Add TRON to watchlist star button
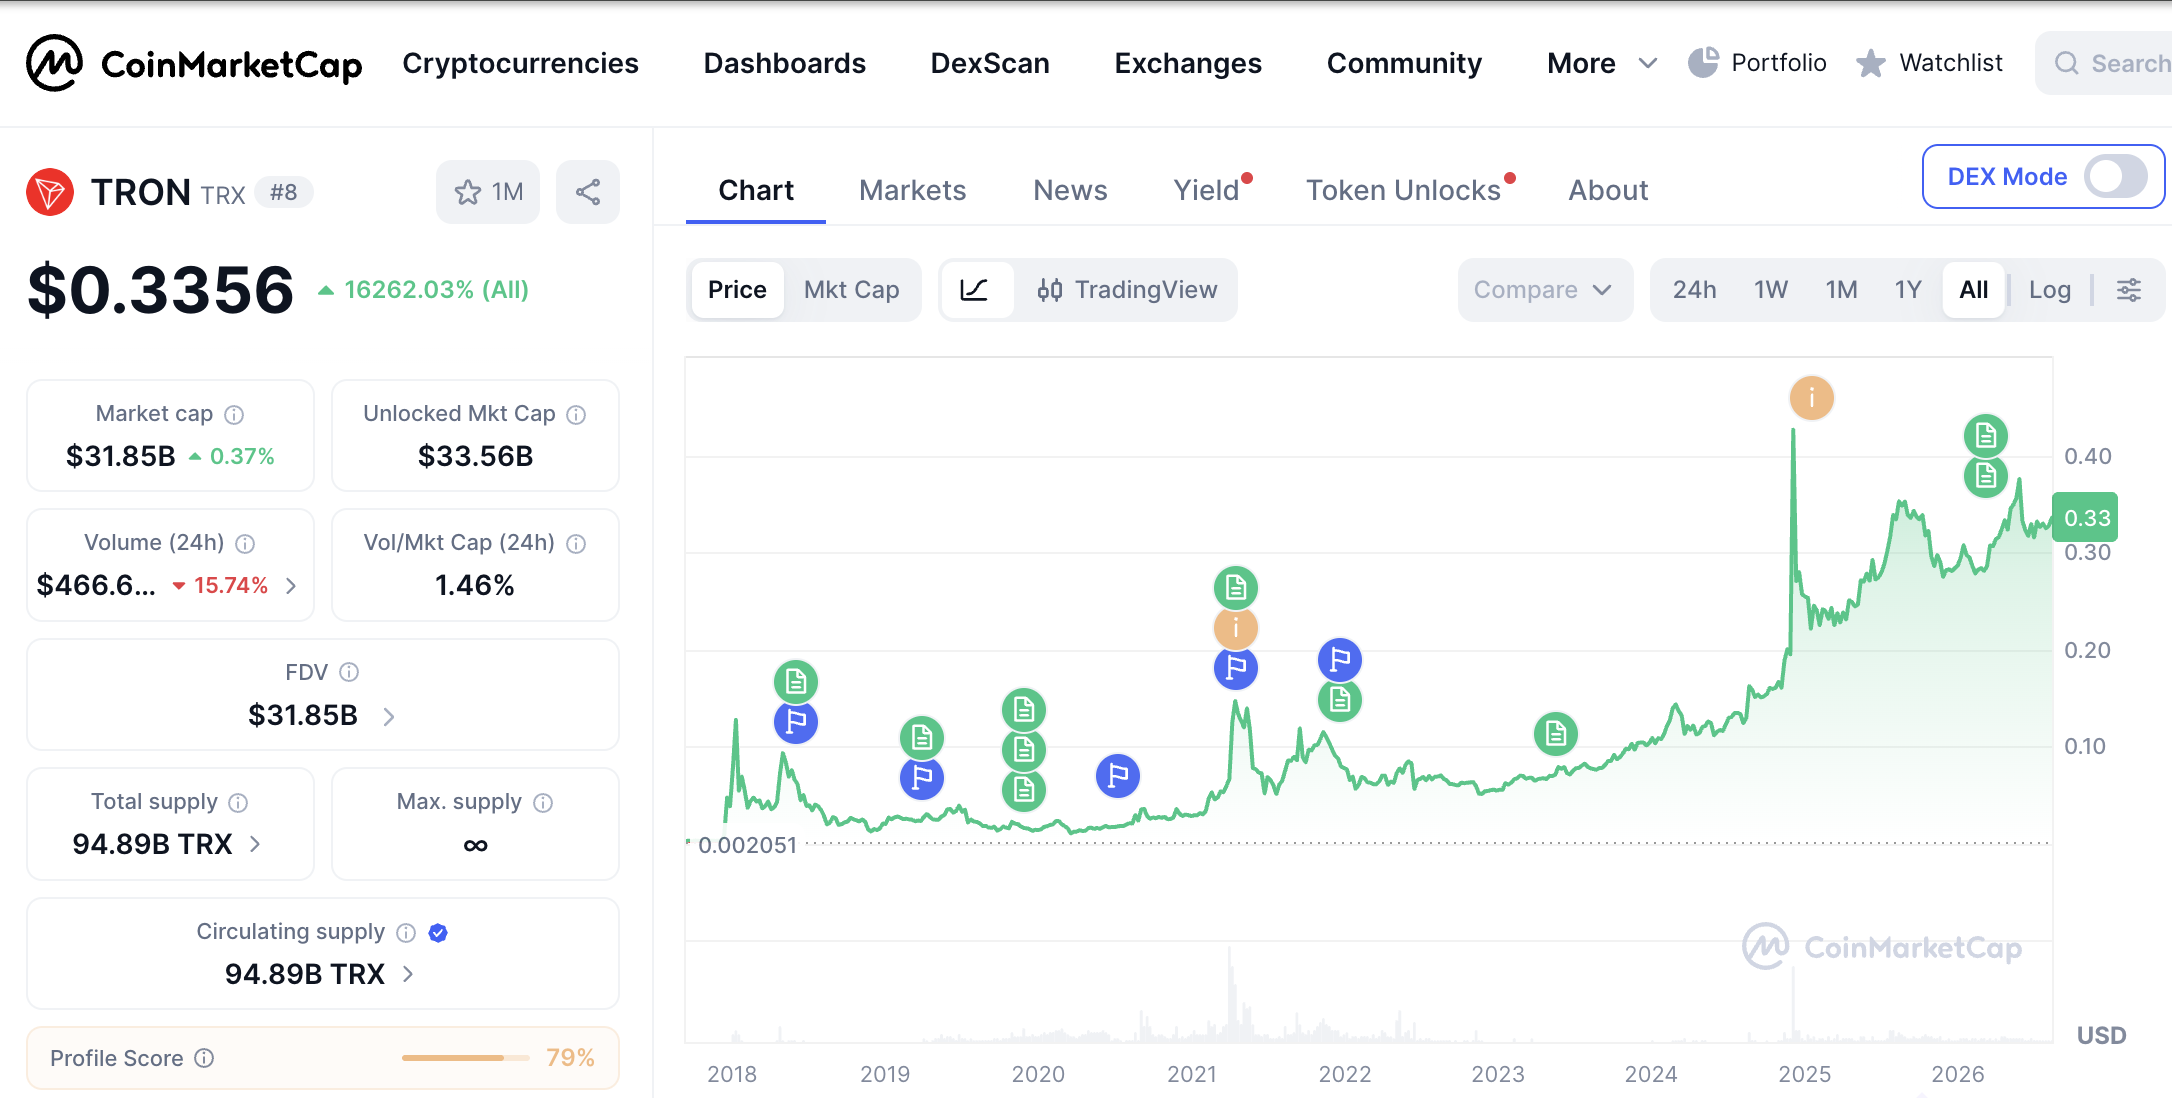The width and height of the screenshot is (2172, 1098). [488, 192]
